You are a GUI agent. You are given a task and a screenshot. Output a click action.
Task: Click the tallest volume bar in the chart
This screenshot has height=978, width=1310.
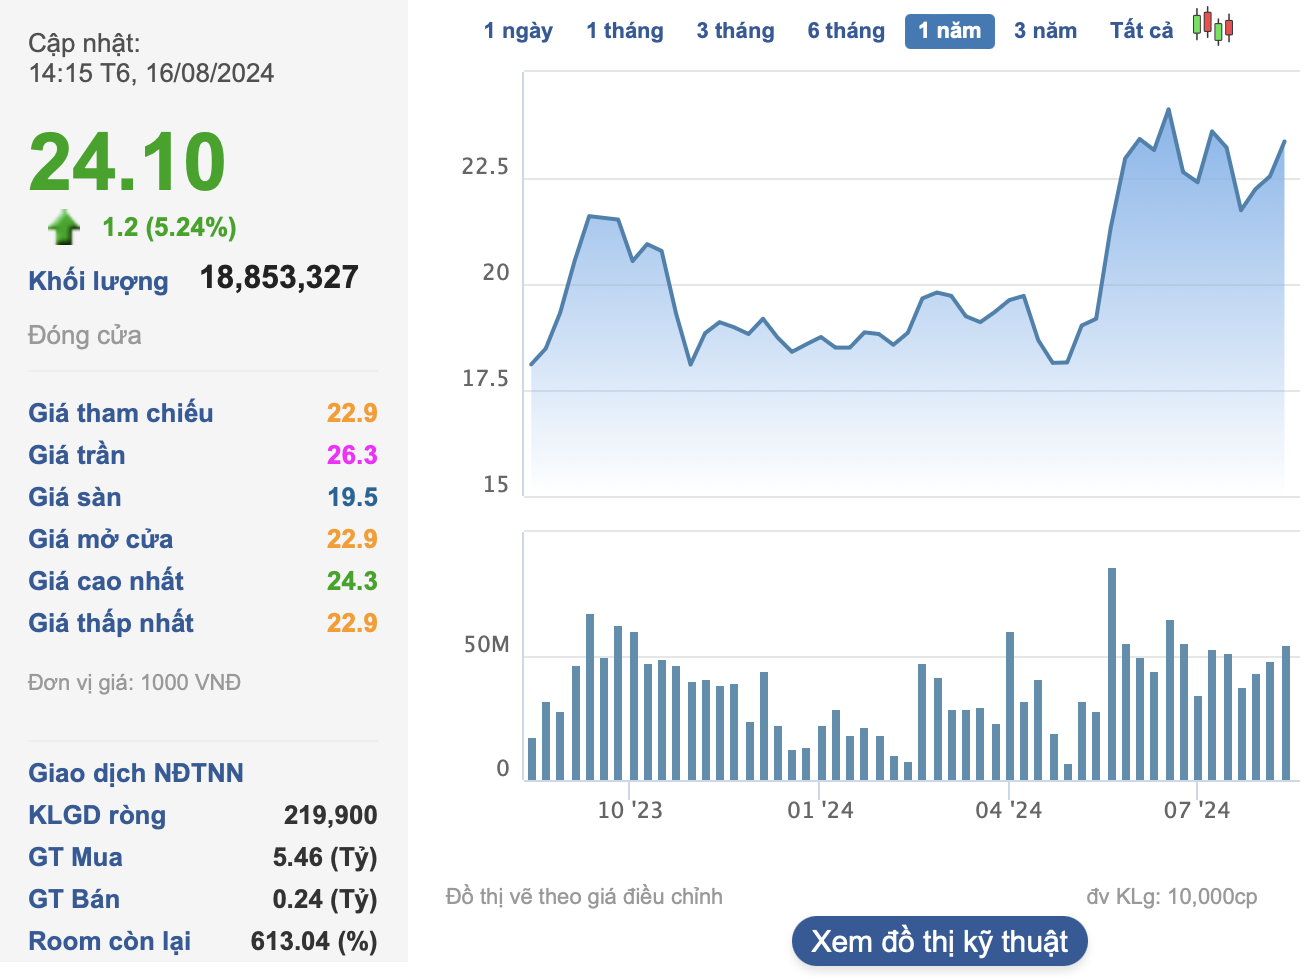(1112, 674)
